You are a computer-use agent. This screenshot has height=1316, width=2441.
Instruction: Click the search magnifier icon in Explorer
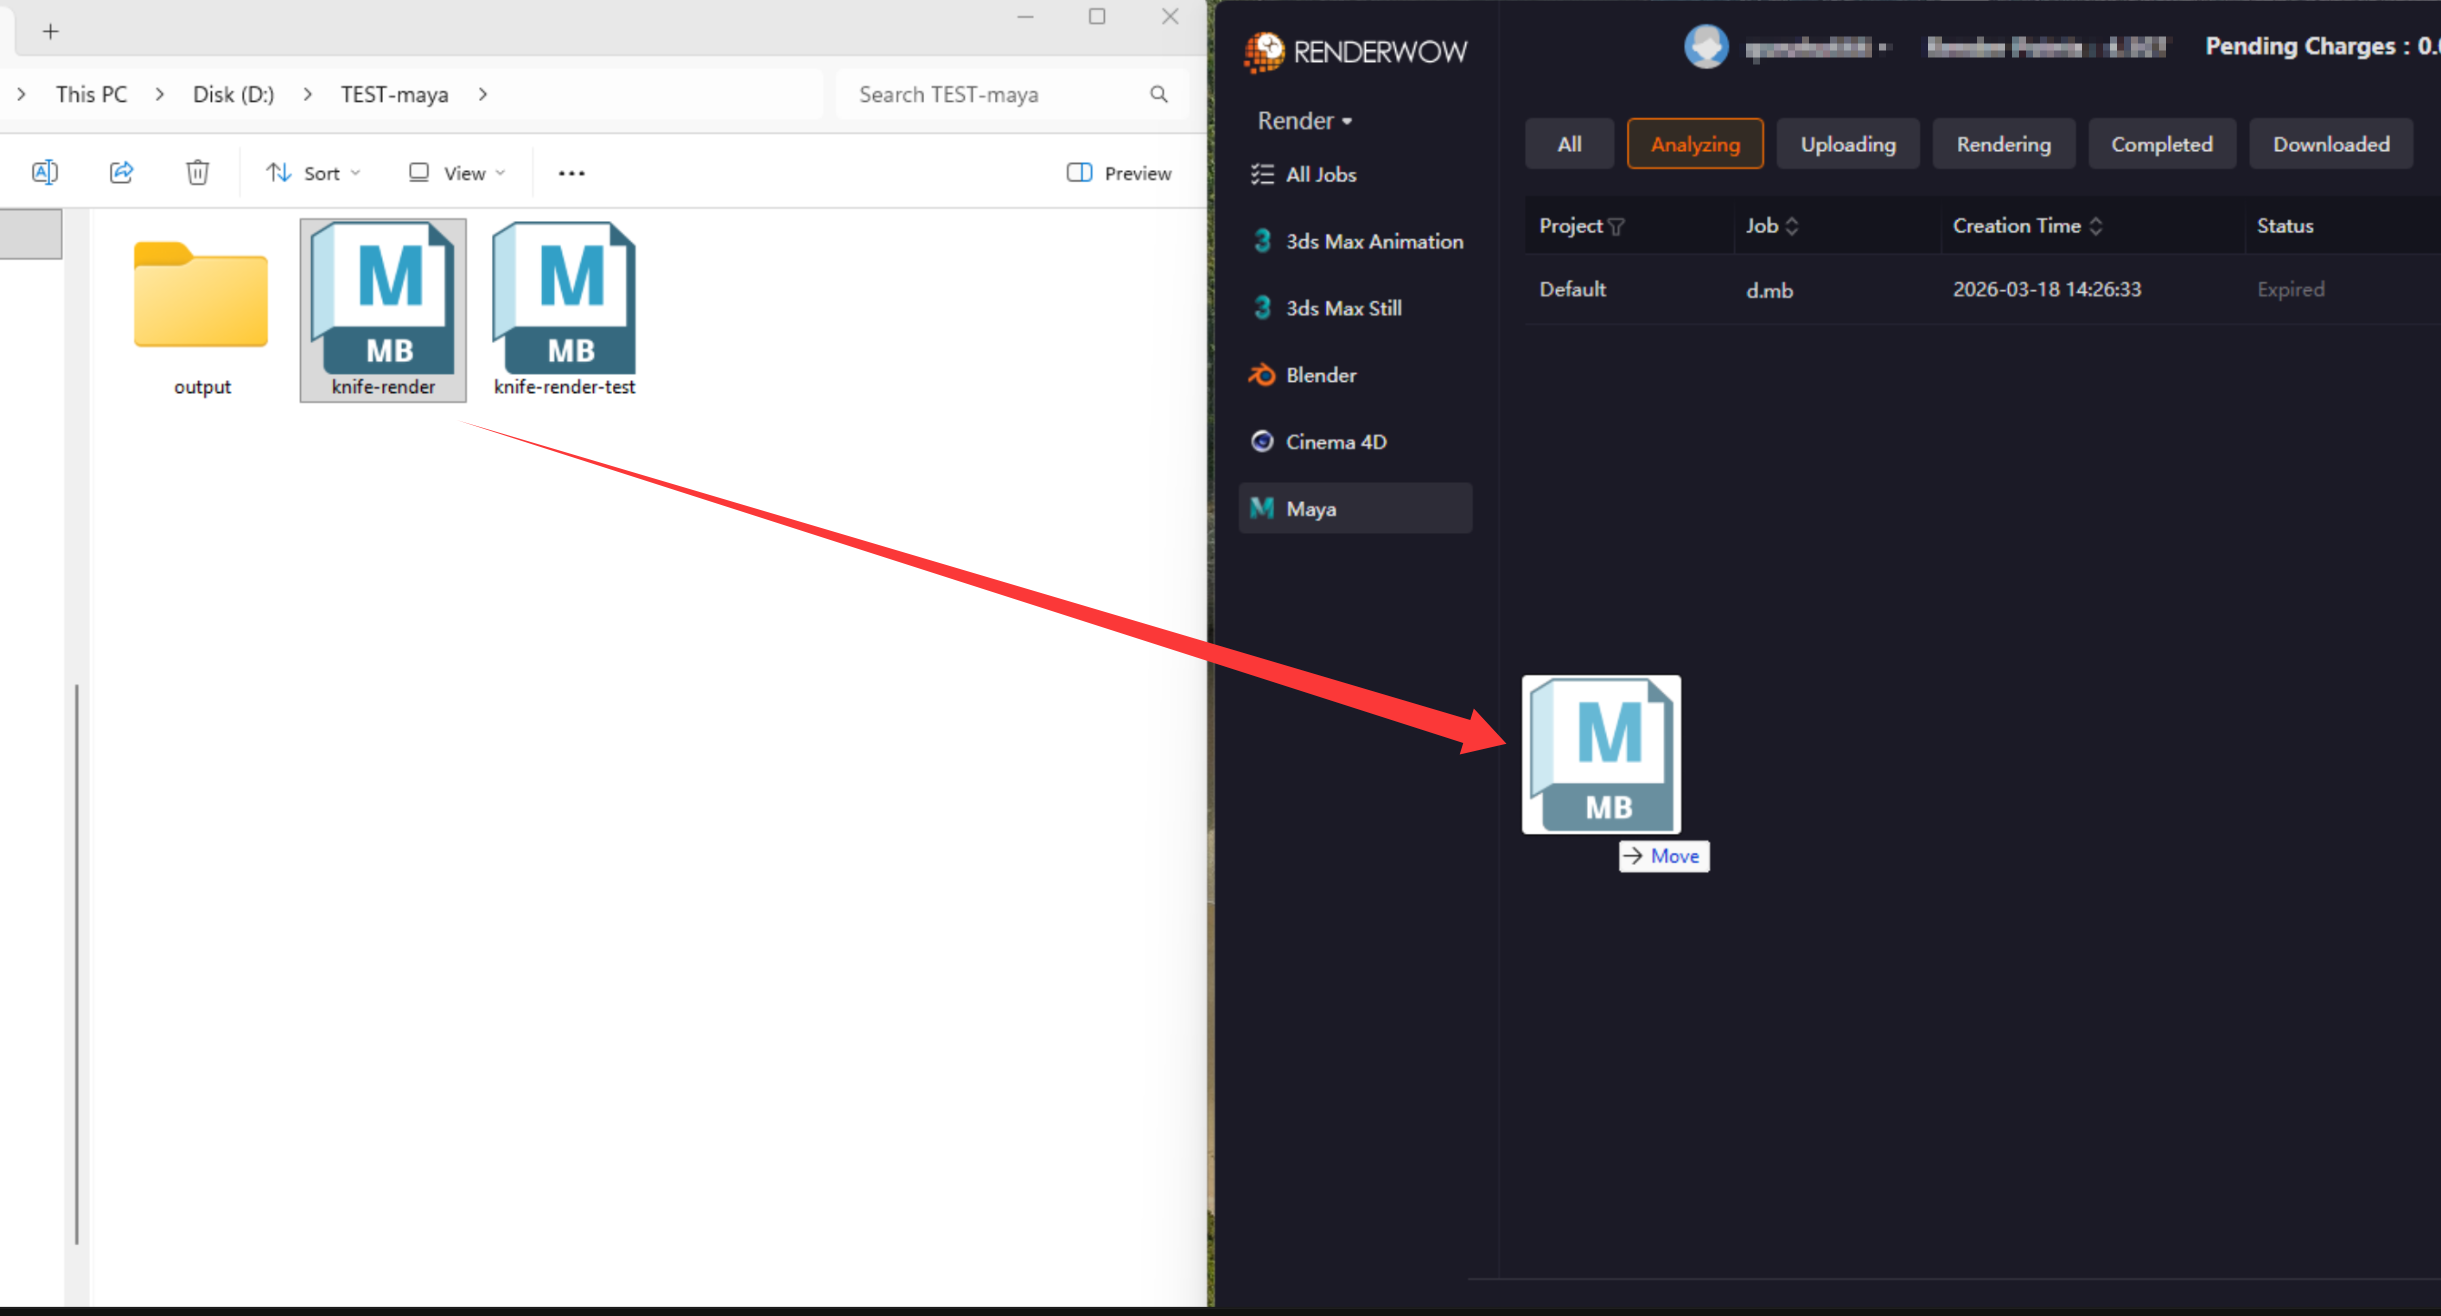[x=1159, y=94]
